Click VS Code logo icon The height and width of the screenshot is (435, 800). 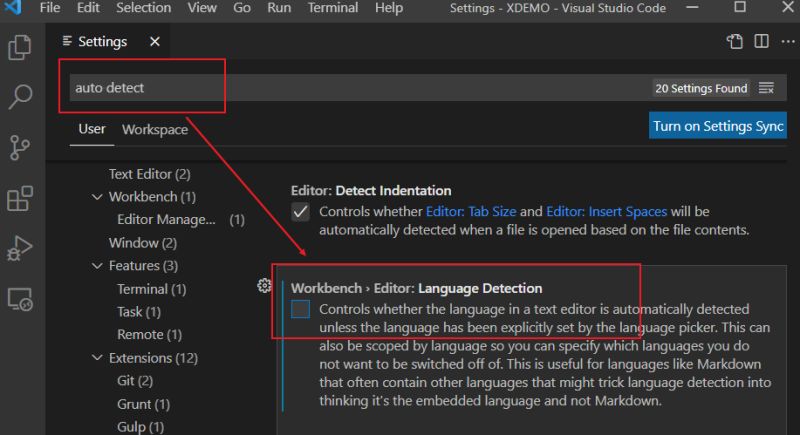pos(12,7)
